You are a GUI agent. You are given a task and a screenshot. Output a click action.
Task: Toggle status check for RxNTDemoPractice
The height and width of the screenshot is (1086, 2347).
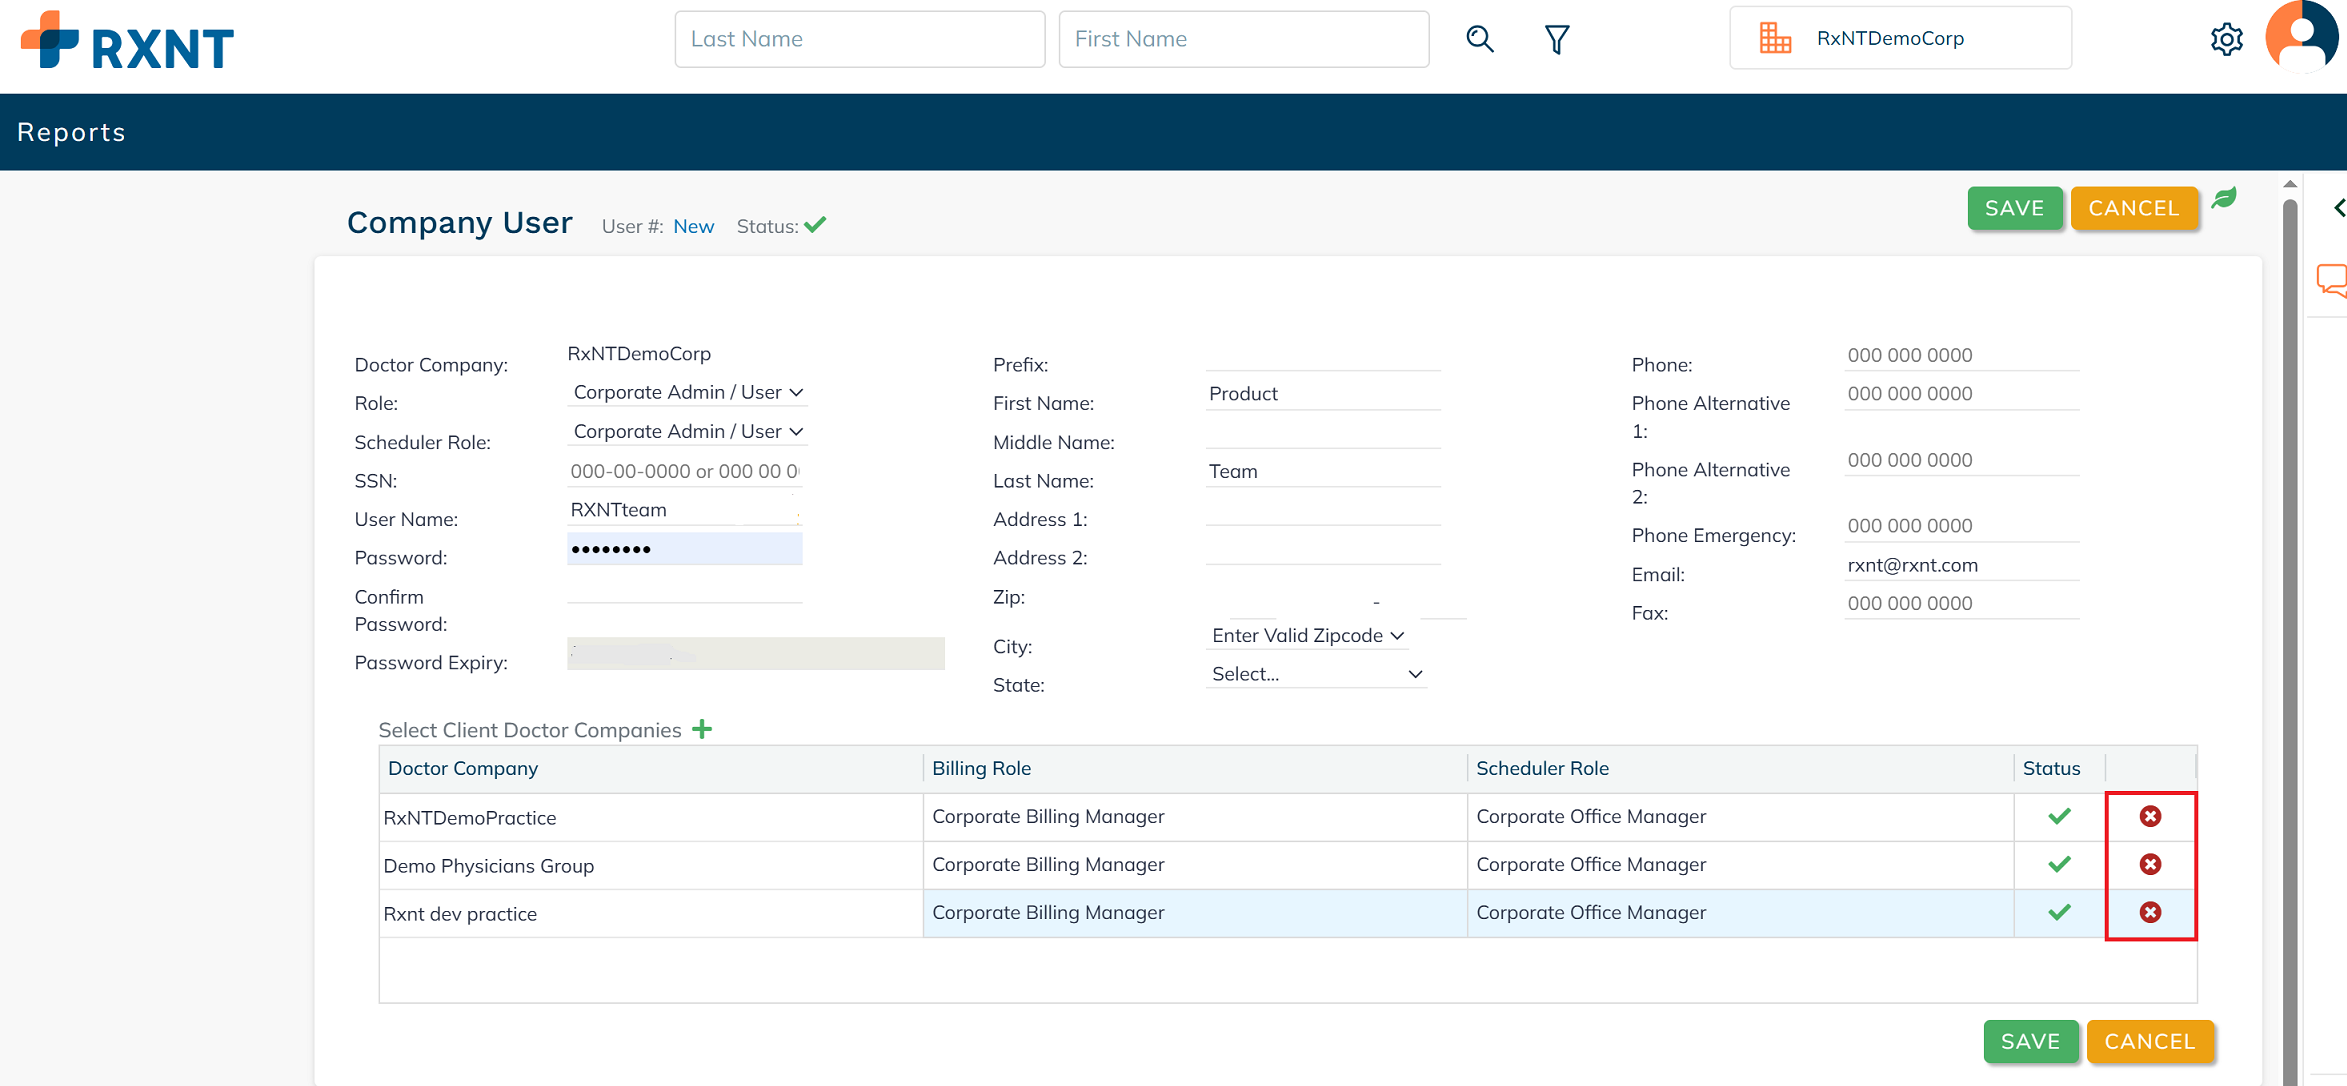2059,816
